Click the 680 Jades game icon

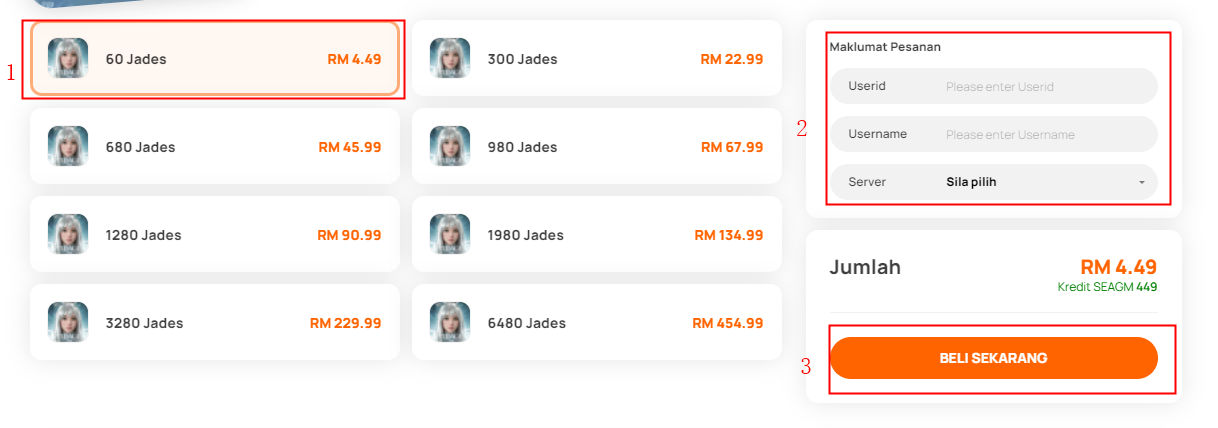[x=68, y=146]
